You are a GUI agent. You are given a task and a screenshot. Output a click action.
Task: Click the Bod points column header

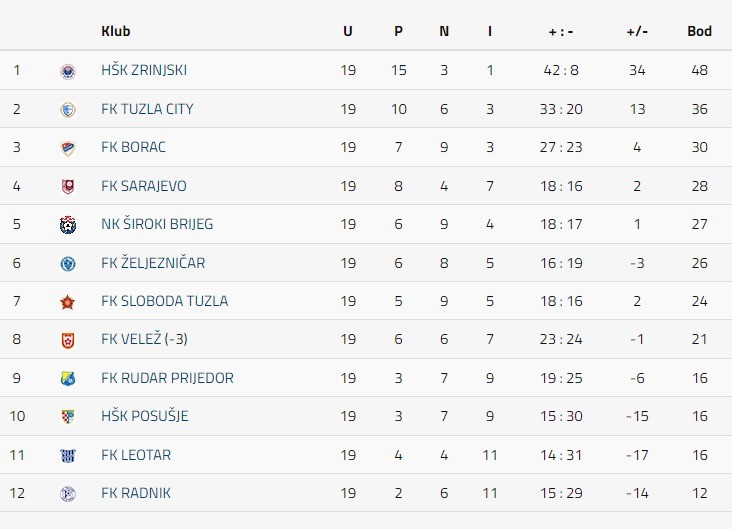[x=699, y=31]
